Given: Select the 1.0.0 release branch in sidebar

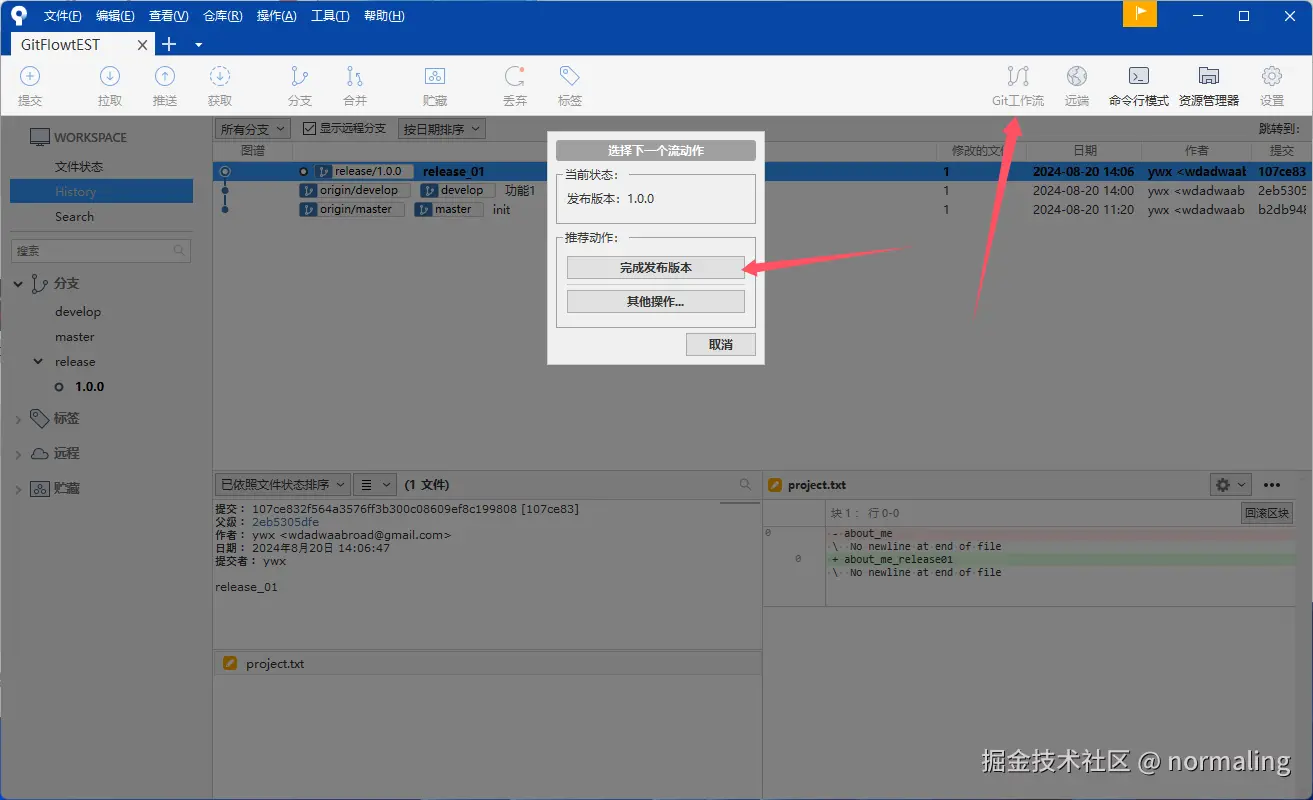Looking at the screenshot, I should pyautogui.click(x=90, y=387).
